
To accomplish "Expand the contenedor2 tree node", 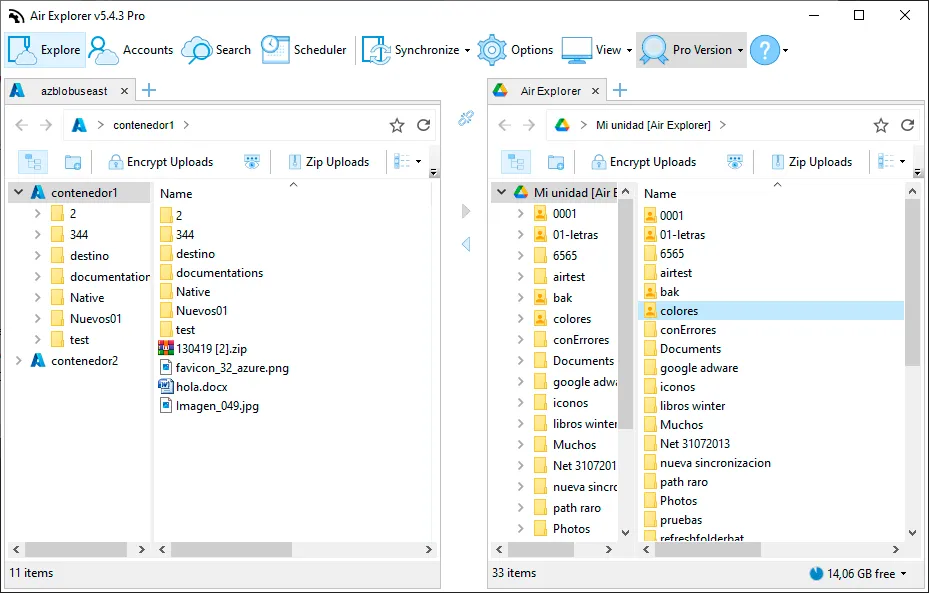I will (x=18, y=361).
